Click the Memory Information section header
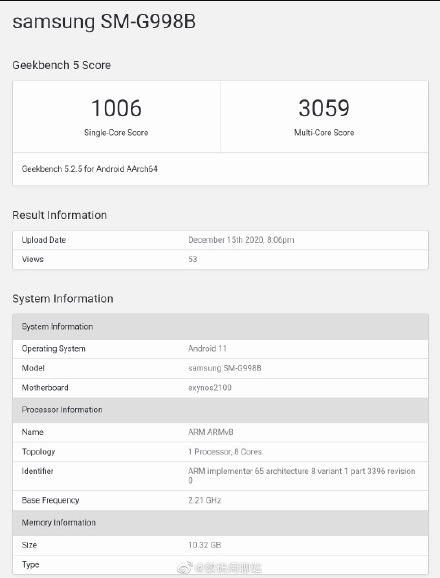This screenshot has height=578, width=440. pos(220,523)
